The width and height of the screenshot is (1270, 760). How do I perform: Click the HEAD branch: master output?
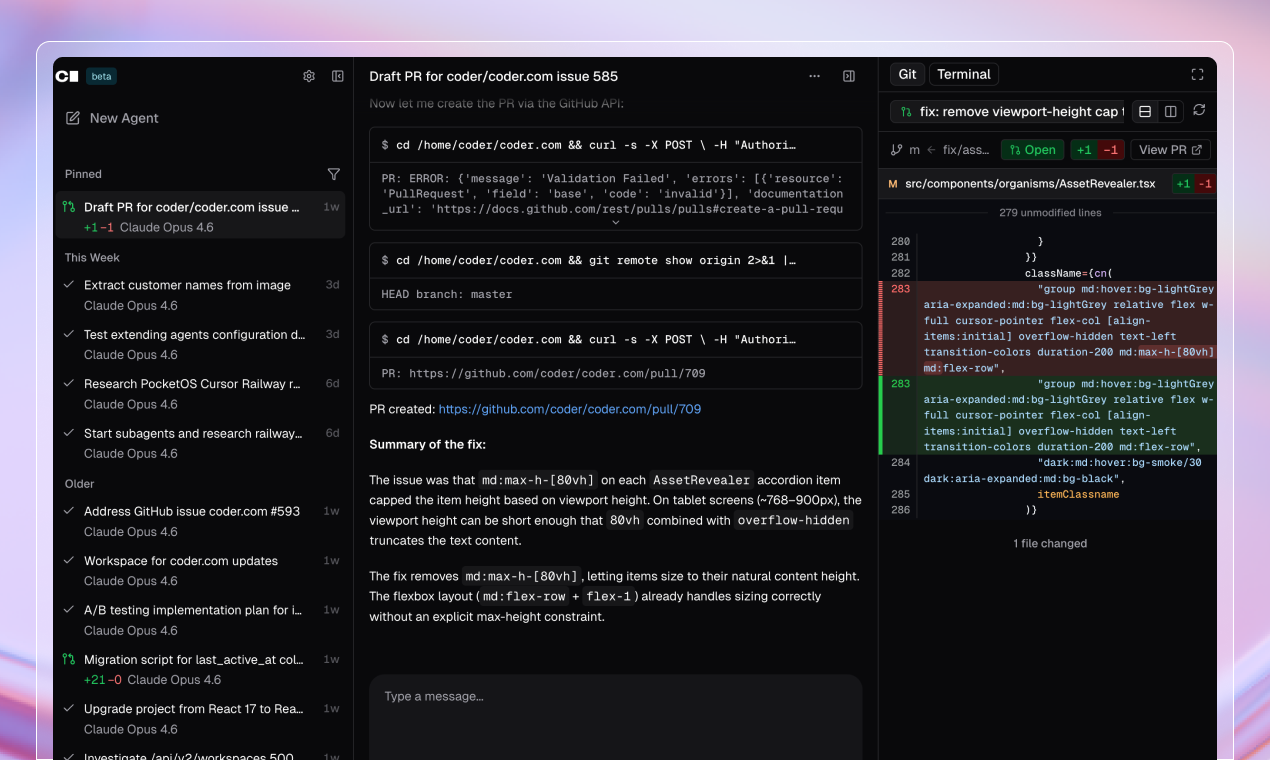(x=447, y=294)
